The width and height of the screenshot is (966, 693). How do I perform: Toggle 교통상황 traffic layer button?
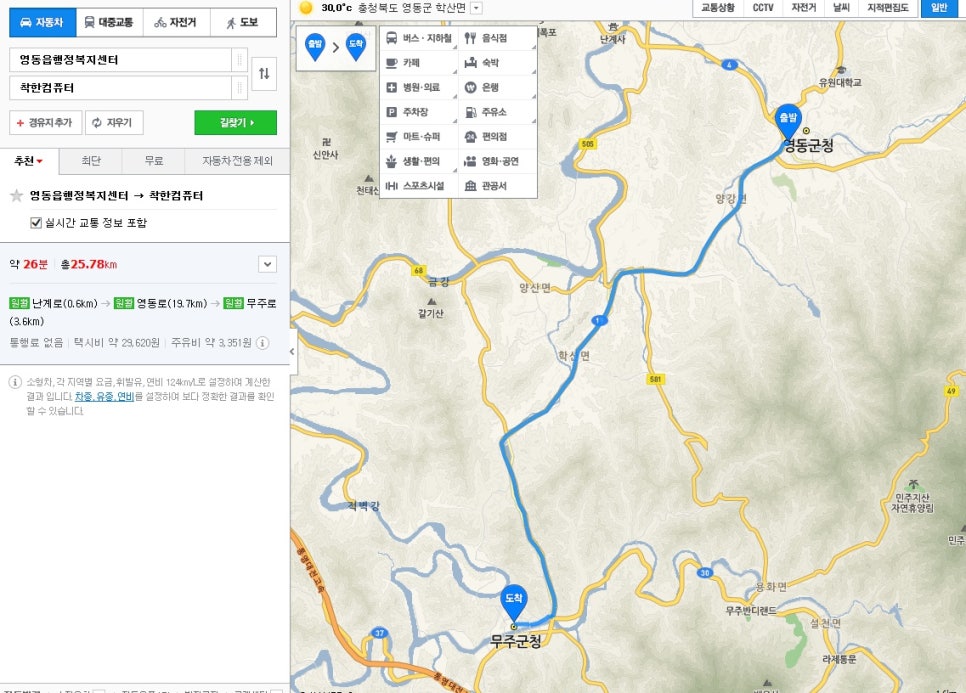pyautogui.click(x=718, y=7)
